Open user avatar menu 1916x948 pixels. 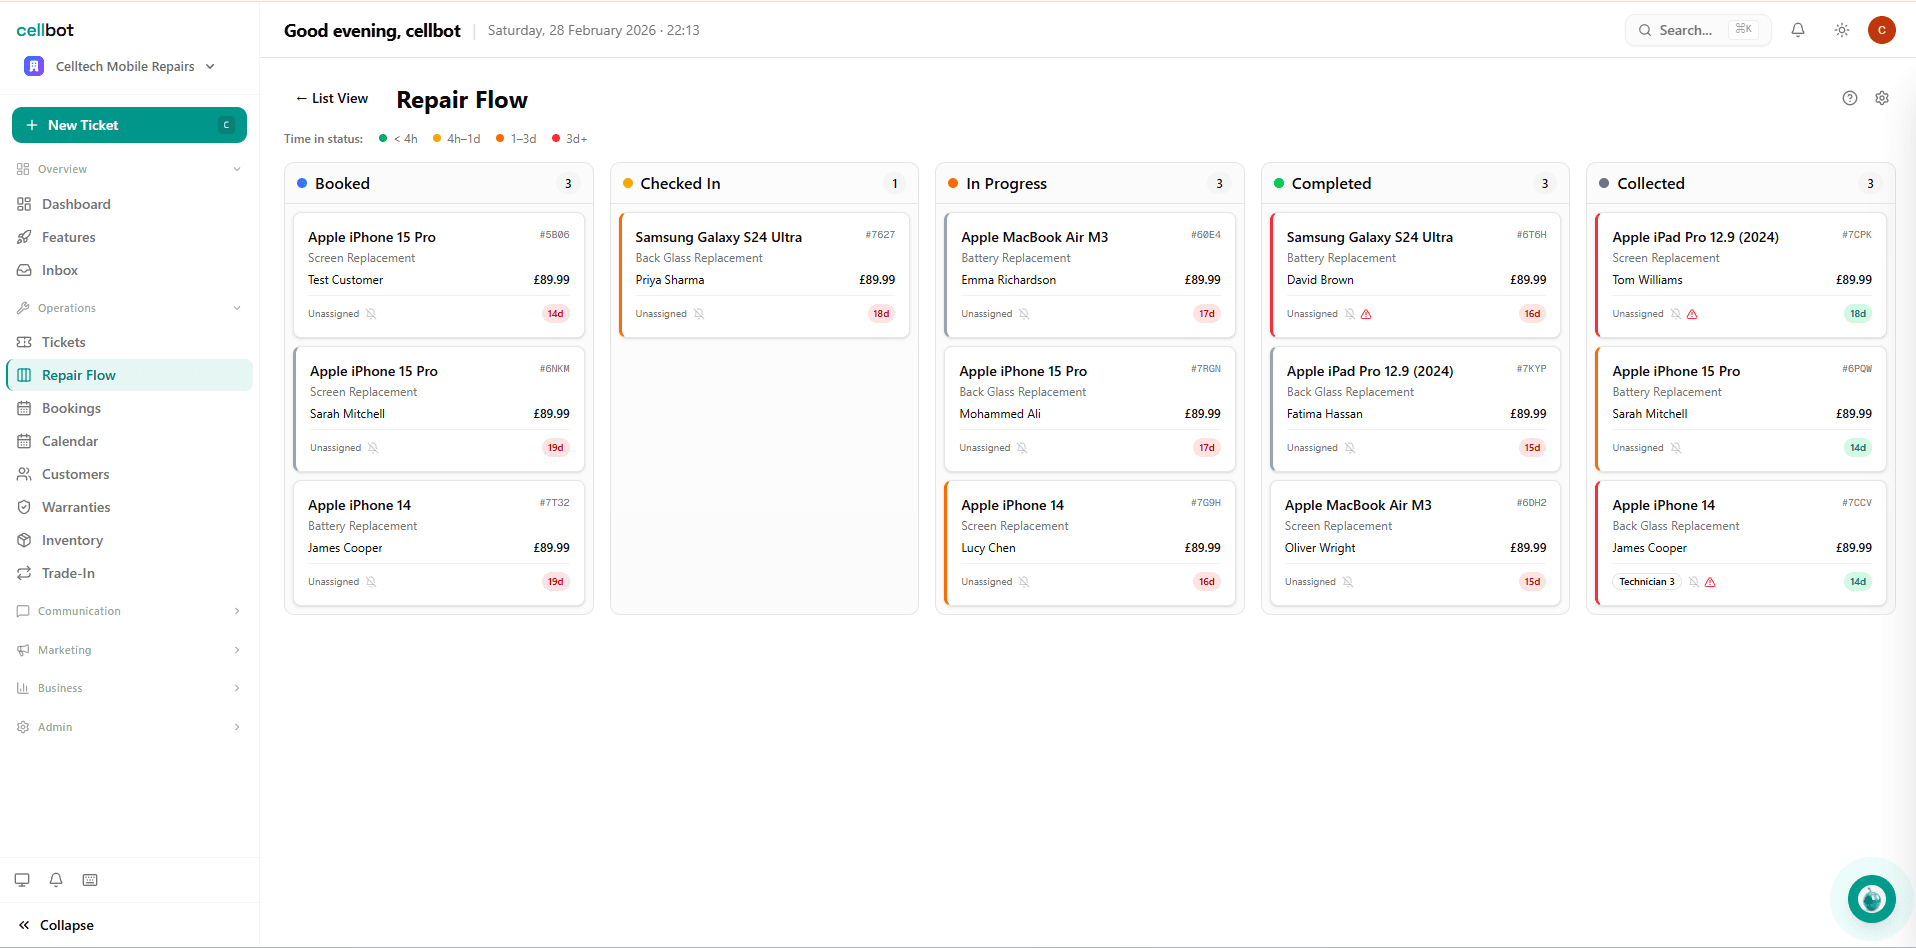point(1882,30)
